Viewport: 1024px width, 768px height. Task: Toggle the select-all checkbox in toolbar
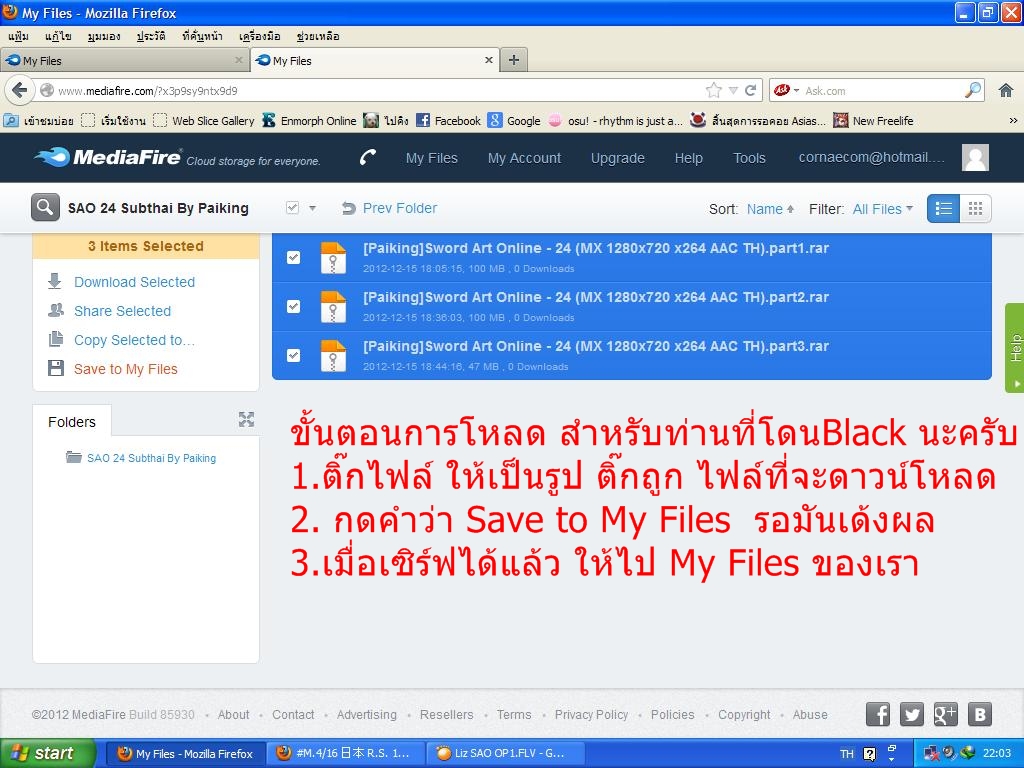pos(293,208)
